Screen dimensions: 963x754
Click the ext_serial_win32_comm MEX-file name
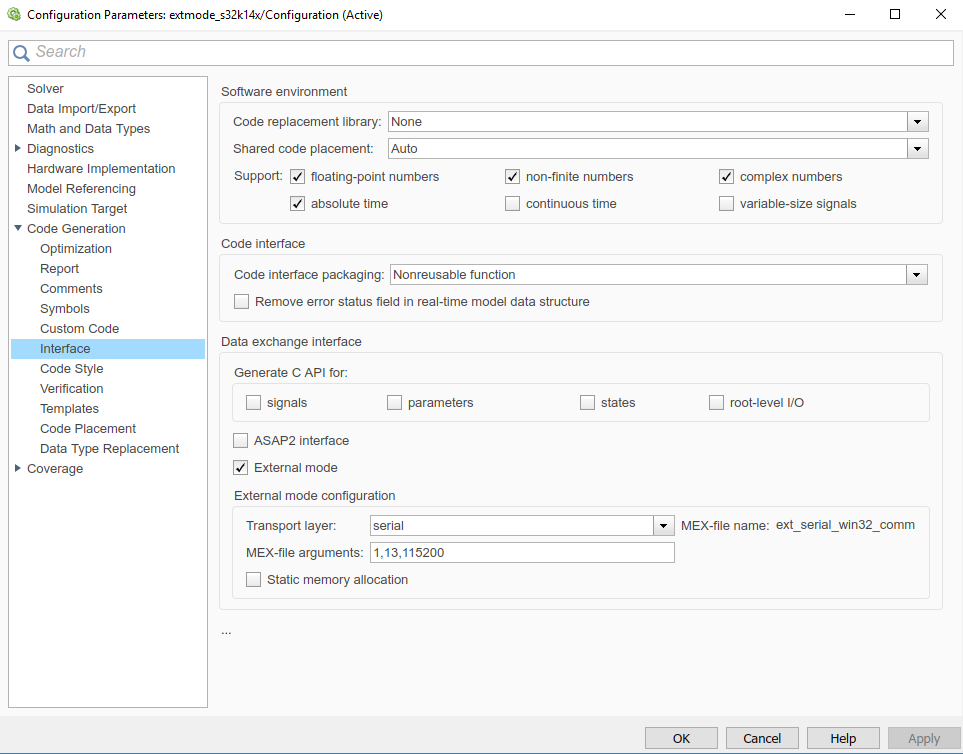(x=845, y=525)
